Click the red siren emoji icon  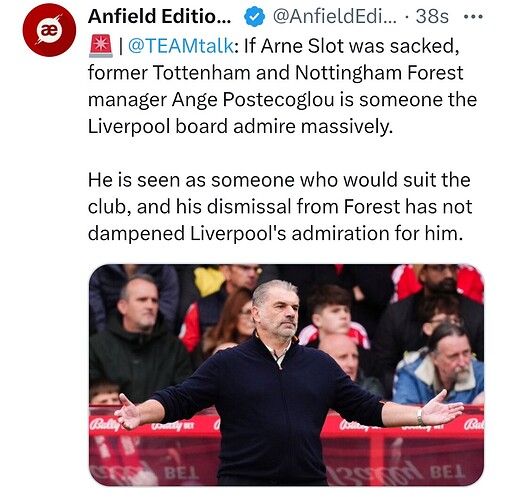[101, 46]
